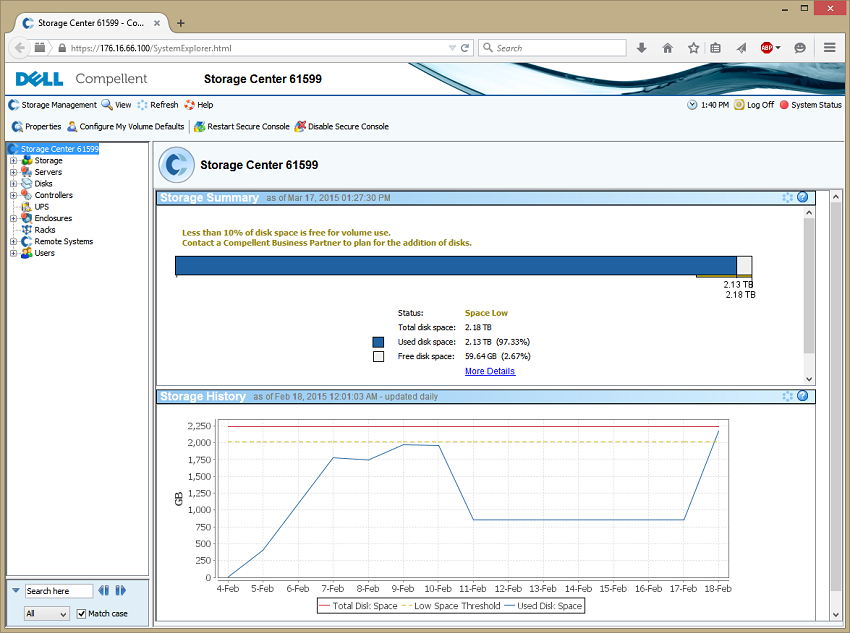The height and width of the screenshot is (633, 850).
Task: Click the white Free disk space swatch
Action: 378,356
